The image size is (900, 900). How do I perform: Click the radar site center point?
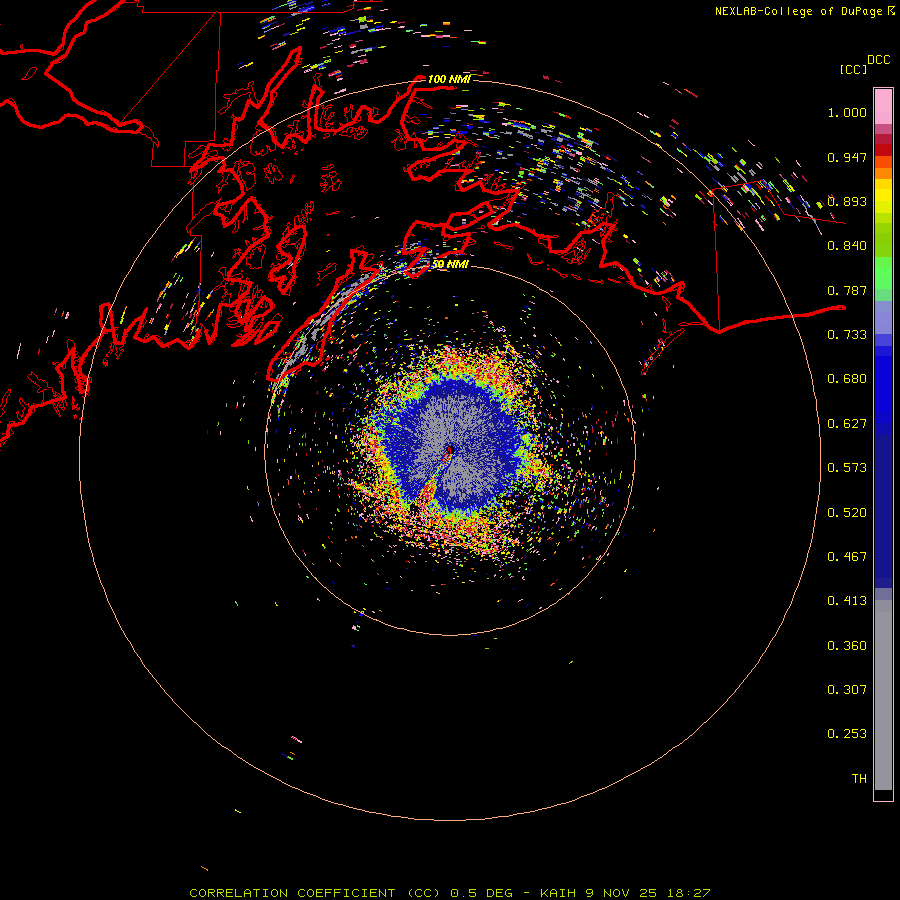coord(450,451)
